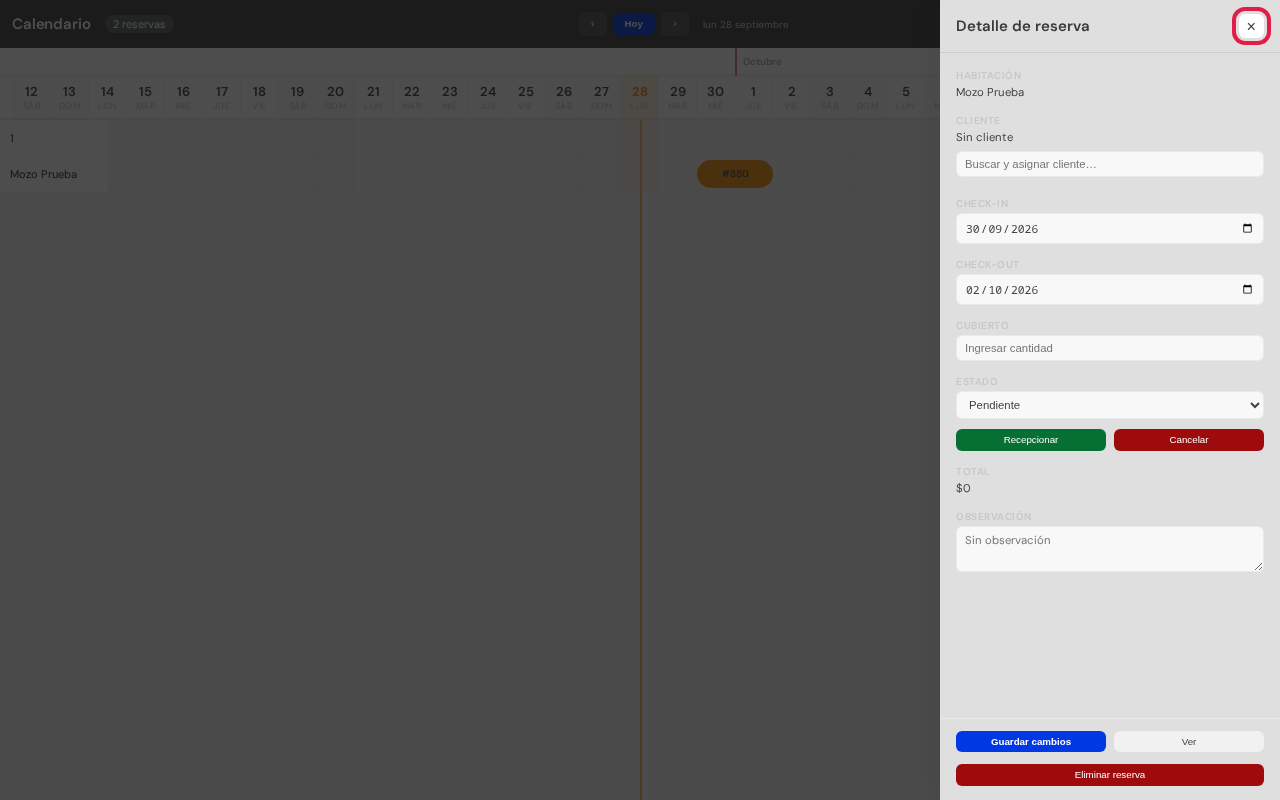1280x800 pixels.
Task: Click the lun 28 septiembre date label
Action: (x=745, y=24)
